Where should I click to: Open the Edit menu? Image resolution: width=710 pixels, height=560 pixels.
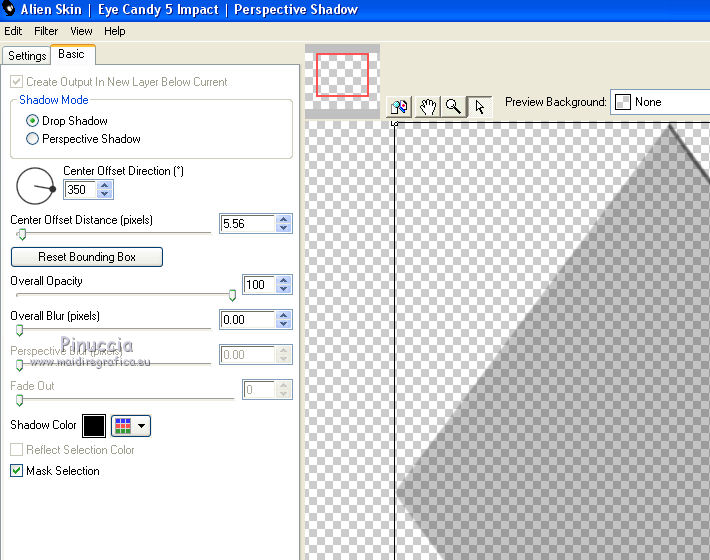[13, 31]
